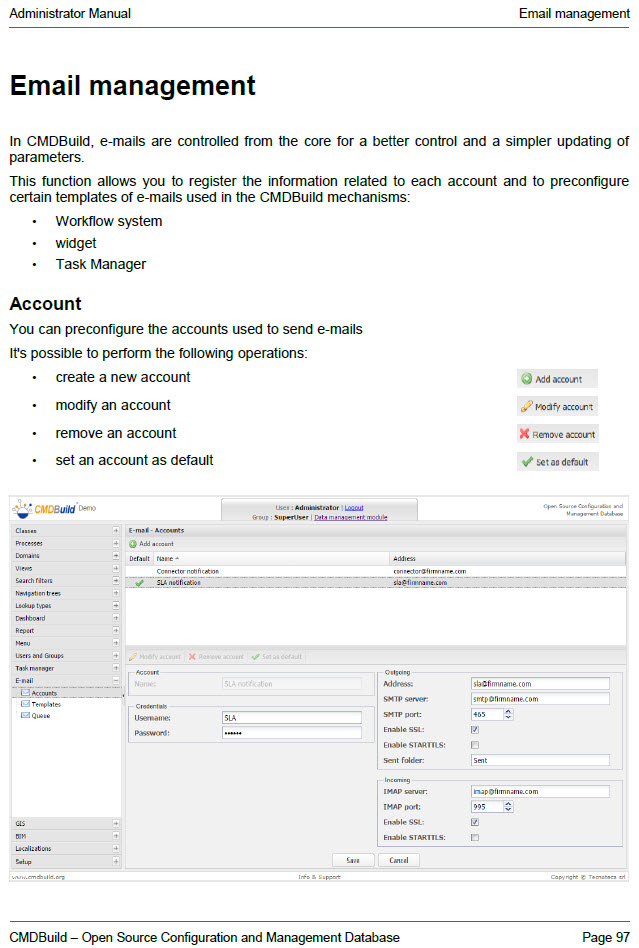The width and height of the screenshot is (639, 948).
Task: Collapse the E-mail sidebar section
Action: (x=116, y=680)
